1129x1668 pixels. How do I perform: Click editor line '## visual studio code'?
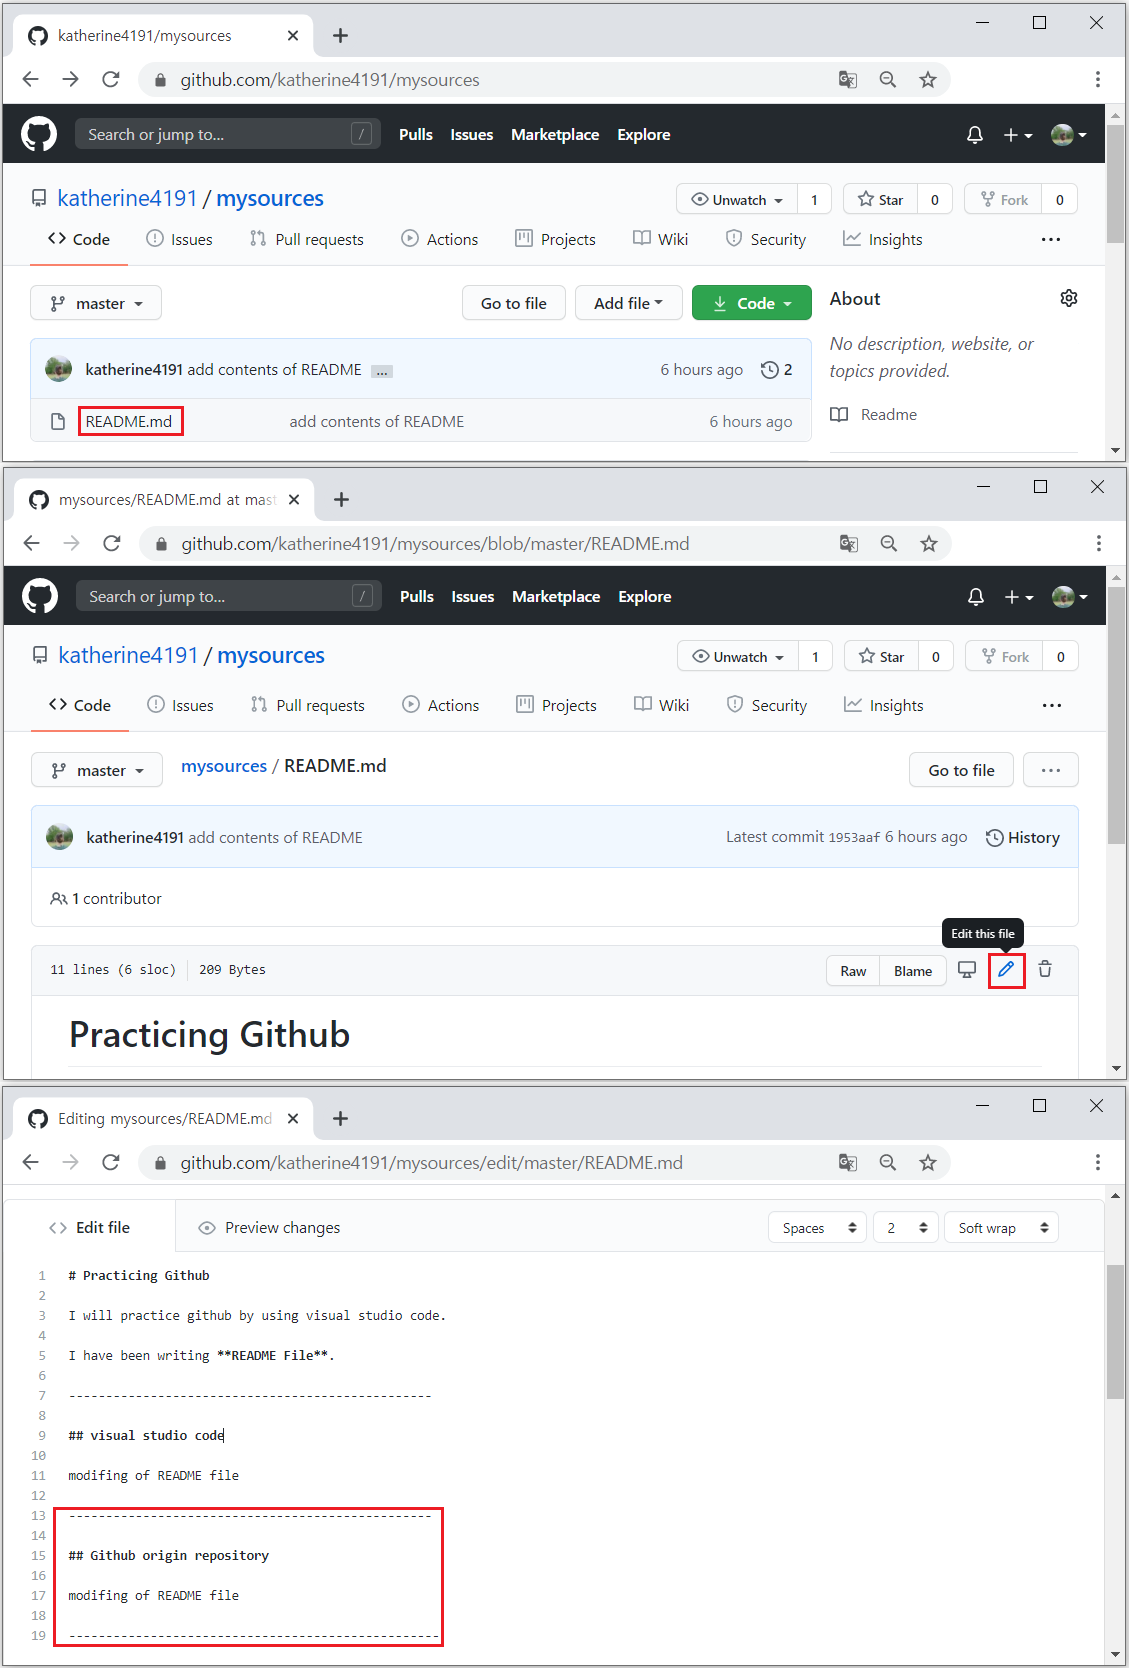coord(146,1436)
